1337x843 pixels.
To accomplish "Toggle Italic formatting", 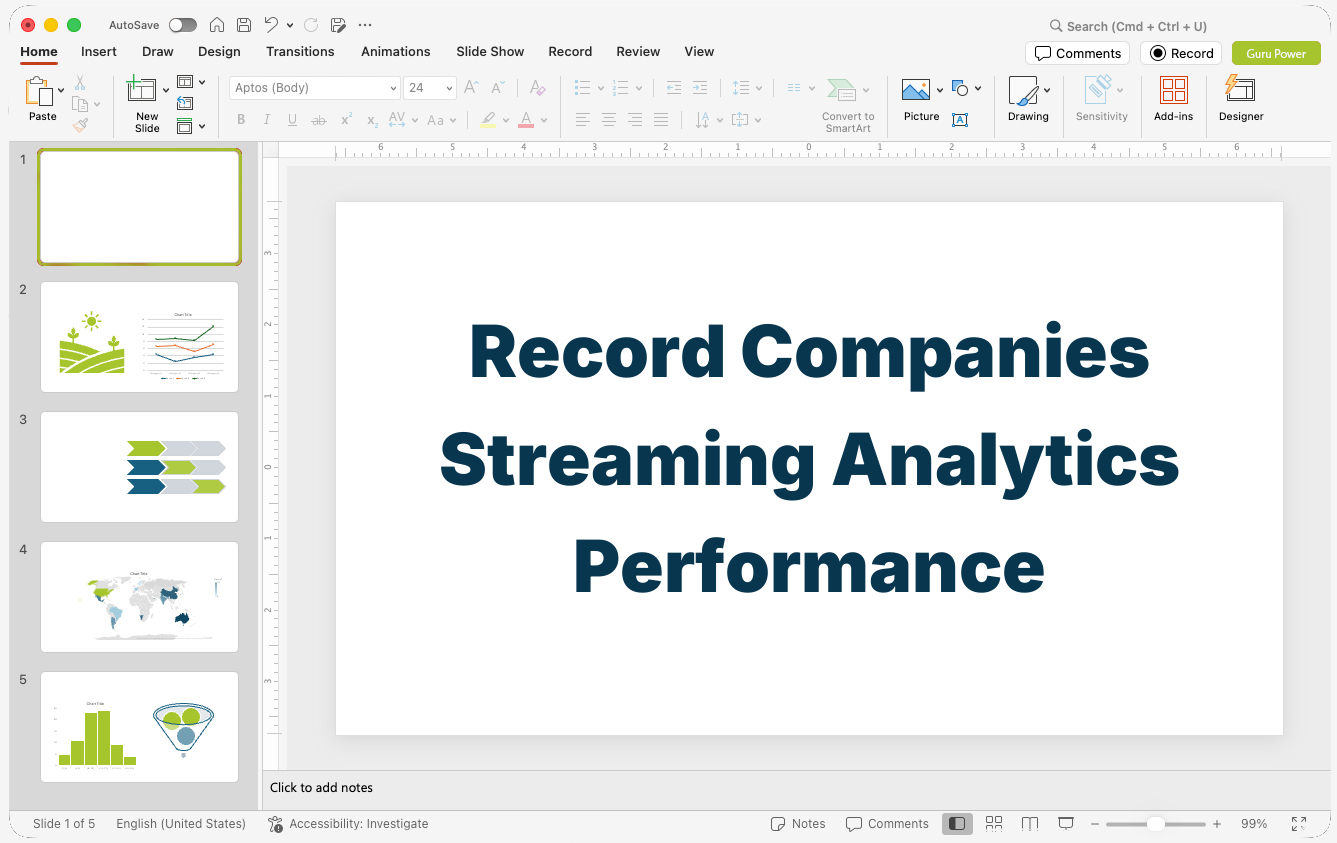I will [267, 120].
